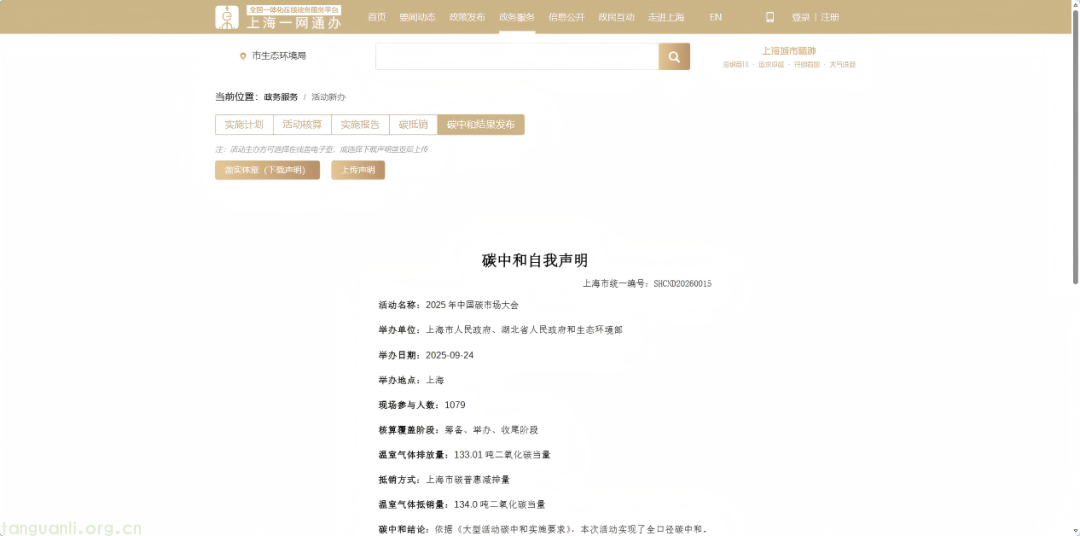Click the 2025 年中国碳市场大会 activity name

click(472, 305)
